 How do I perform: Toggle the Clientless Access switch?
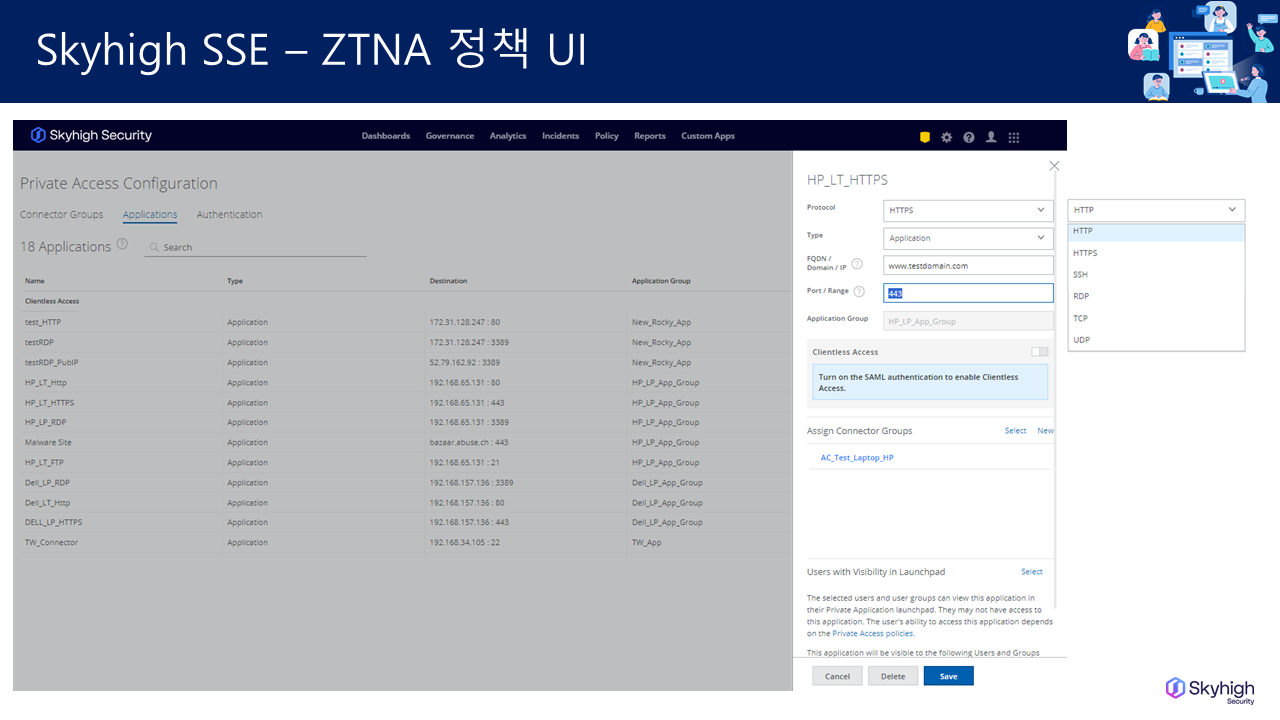1040,352
